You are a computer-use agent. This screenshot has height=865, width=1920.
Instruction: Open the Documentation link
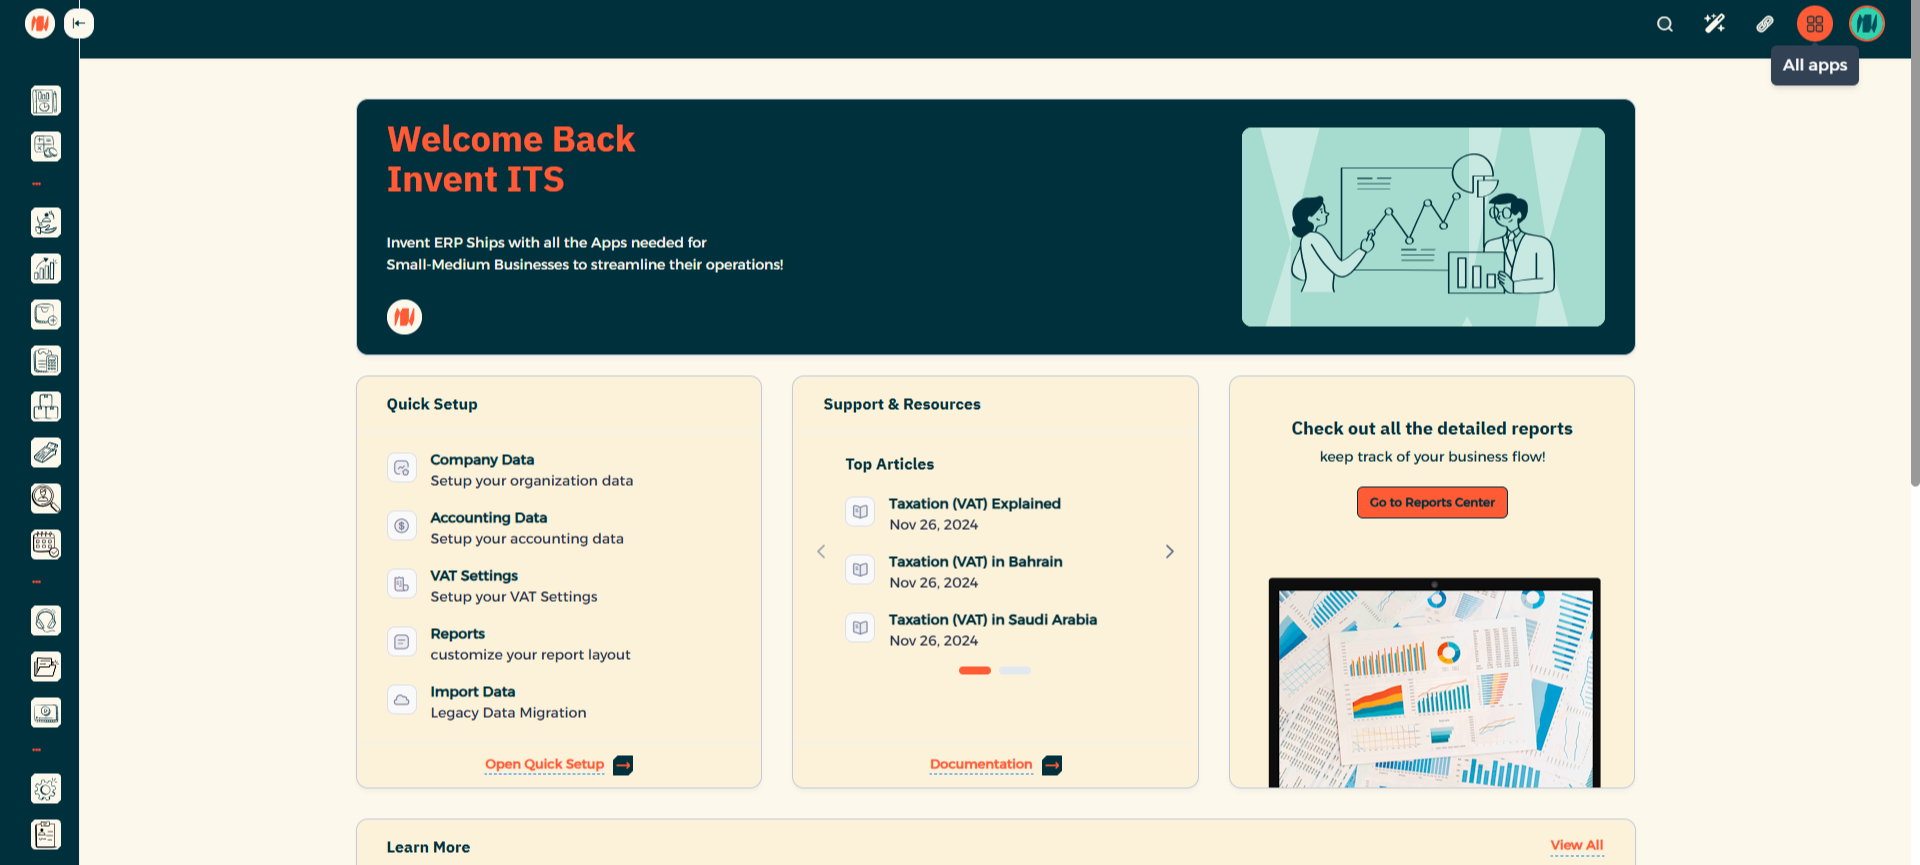click(981, 764)
